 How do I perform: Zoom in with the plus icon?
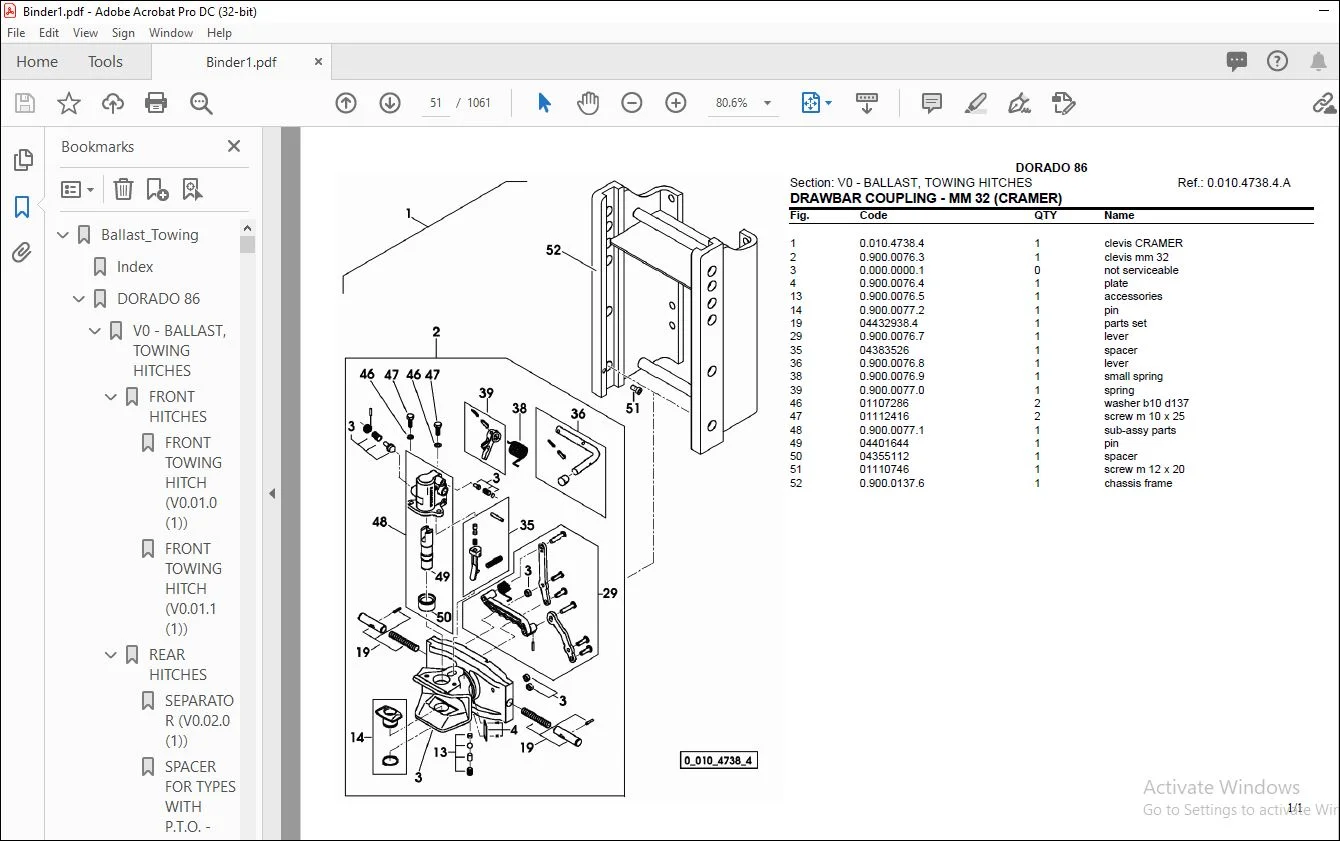[676, 103]
